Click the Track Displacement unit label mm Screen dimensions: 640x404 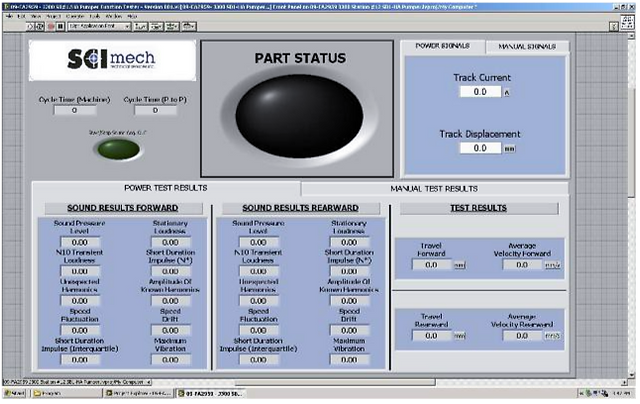coord(509,149)
